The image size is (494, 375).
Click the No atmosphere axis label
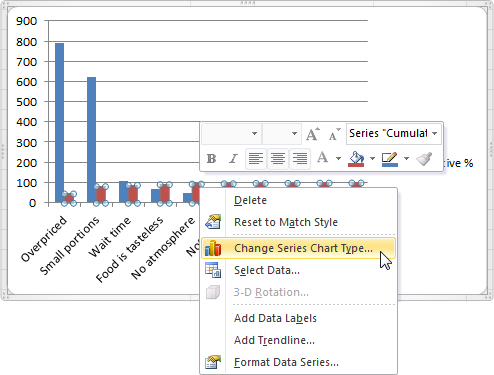coord(163,248)
